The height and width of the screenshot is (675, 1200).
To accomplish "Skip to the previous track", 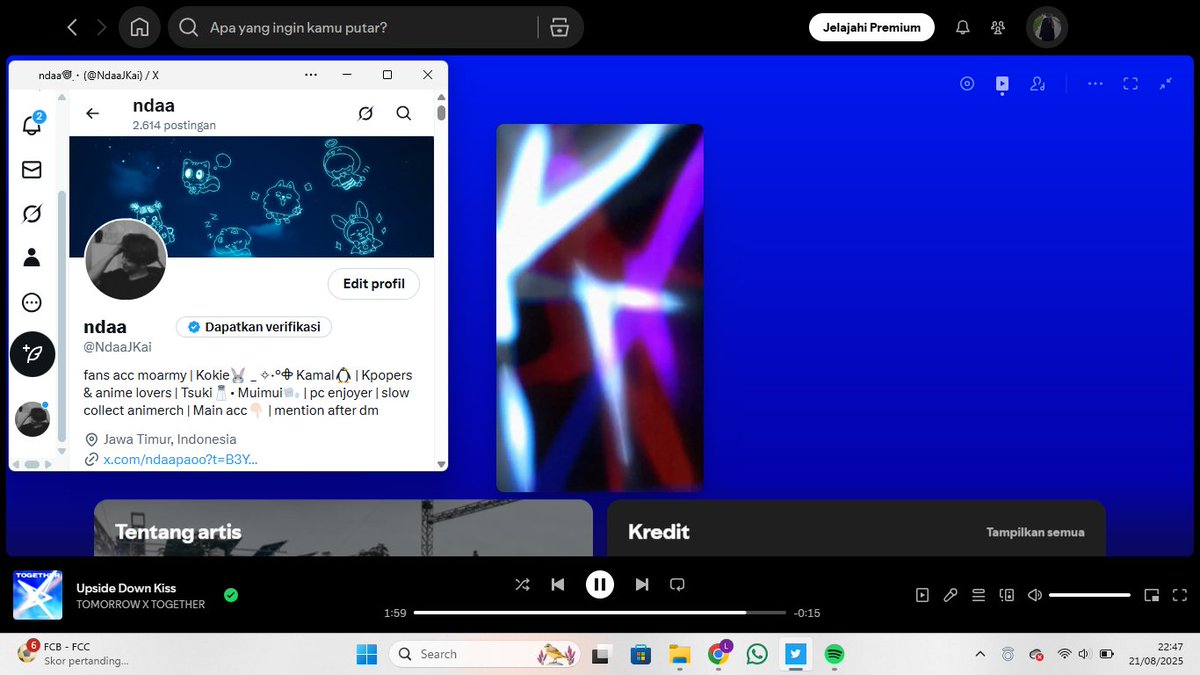I will (x=558, y=584).
